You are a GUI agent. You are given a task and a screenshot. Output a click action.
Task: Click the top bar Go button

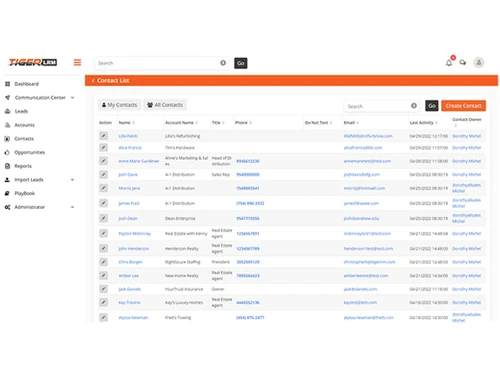(241, 63)
